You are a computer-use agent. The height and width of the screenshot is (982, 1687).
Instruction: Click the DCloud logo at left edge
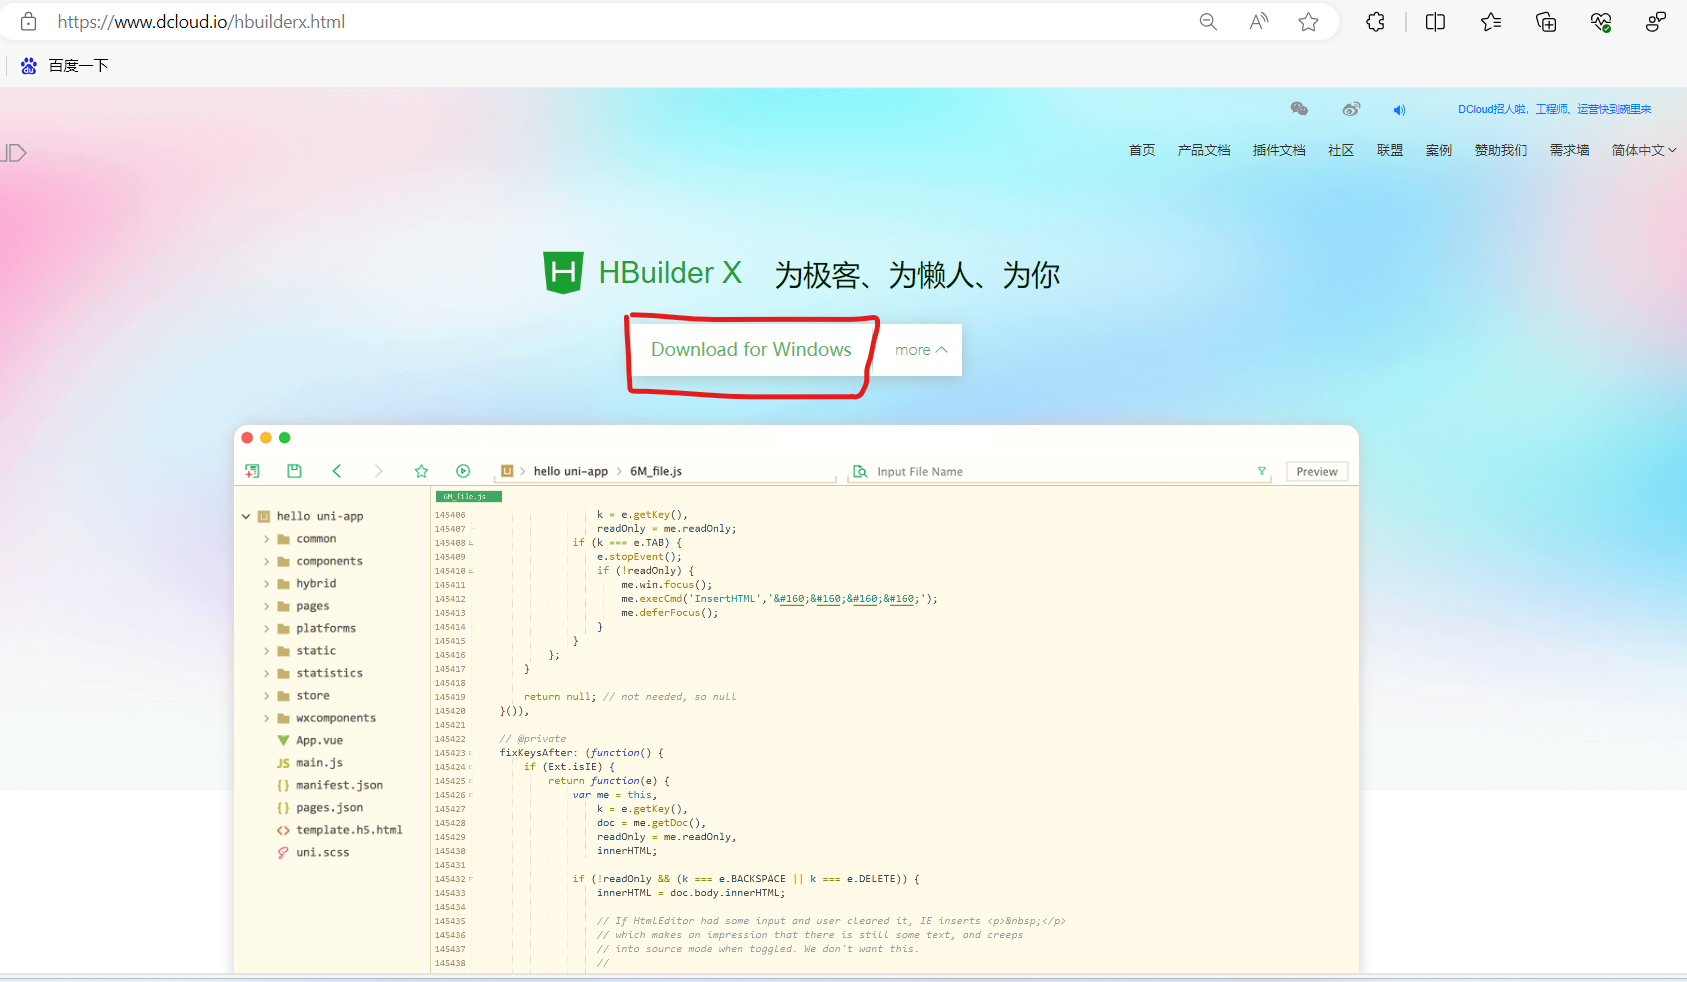click(x=14, y=153)
